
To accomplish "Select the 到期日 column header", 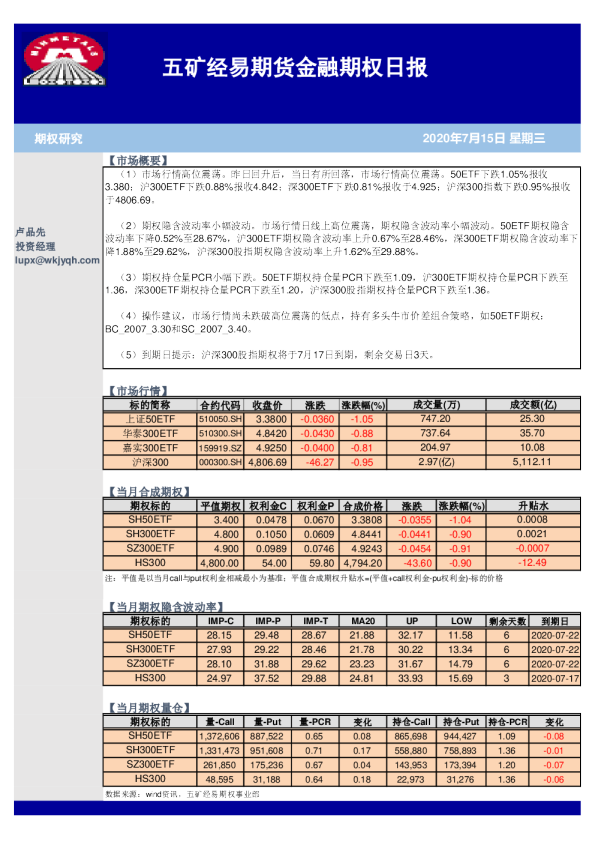I will [x=555, y=621].
